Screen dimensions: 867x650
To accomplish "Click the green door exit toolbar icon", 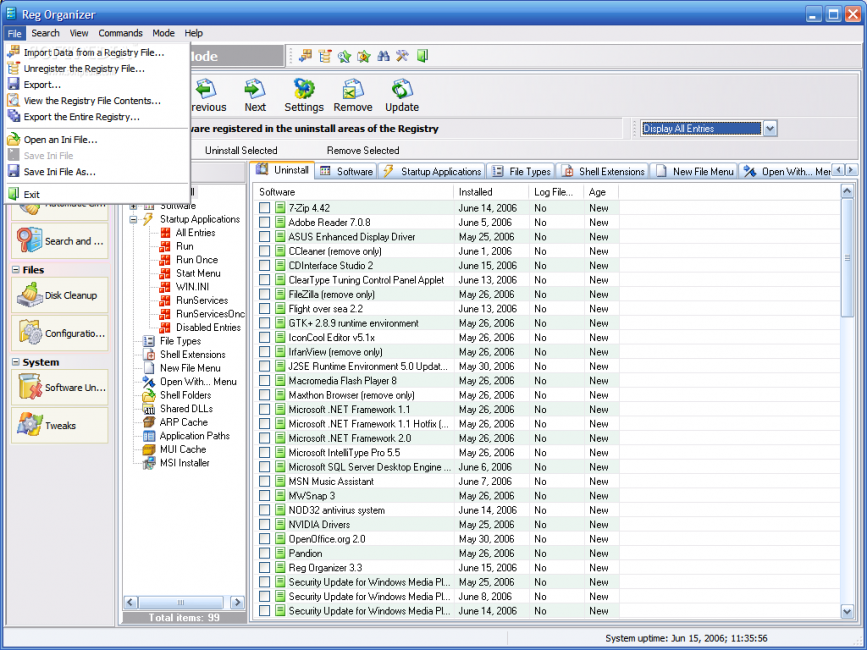I will click(422, 56).
